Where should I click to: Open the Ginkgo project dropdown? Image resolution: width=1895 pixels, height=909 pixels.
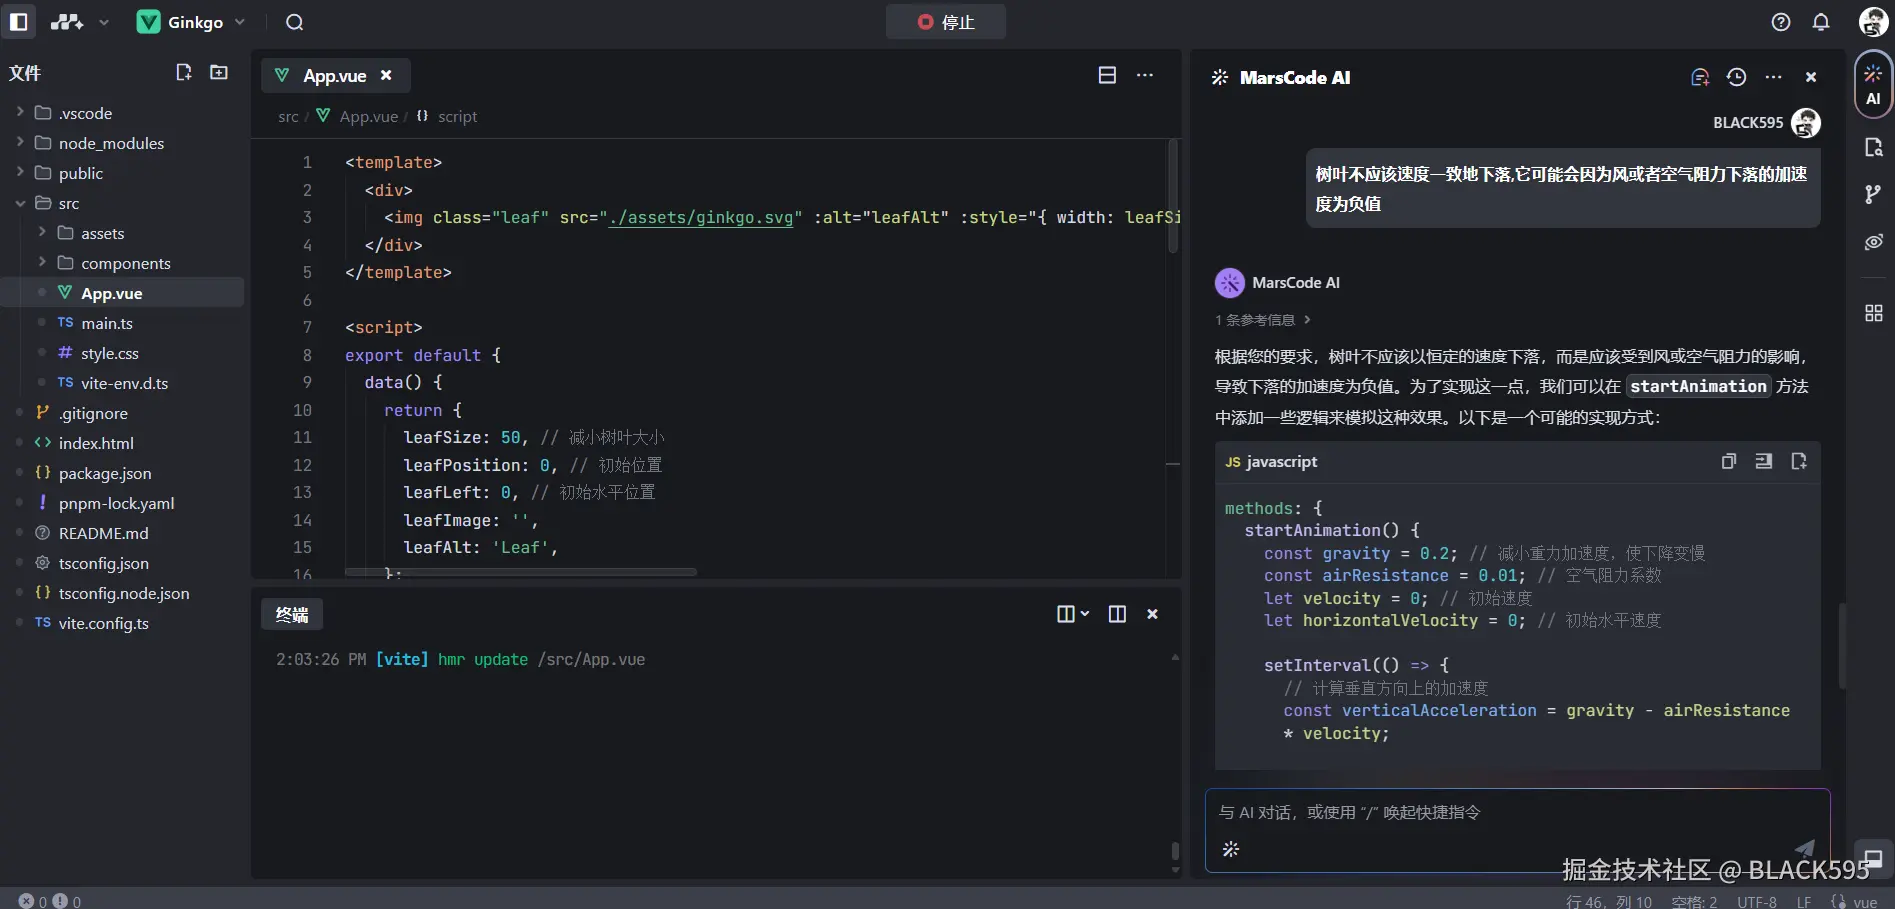tap(191, 22)
